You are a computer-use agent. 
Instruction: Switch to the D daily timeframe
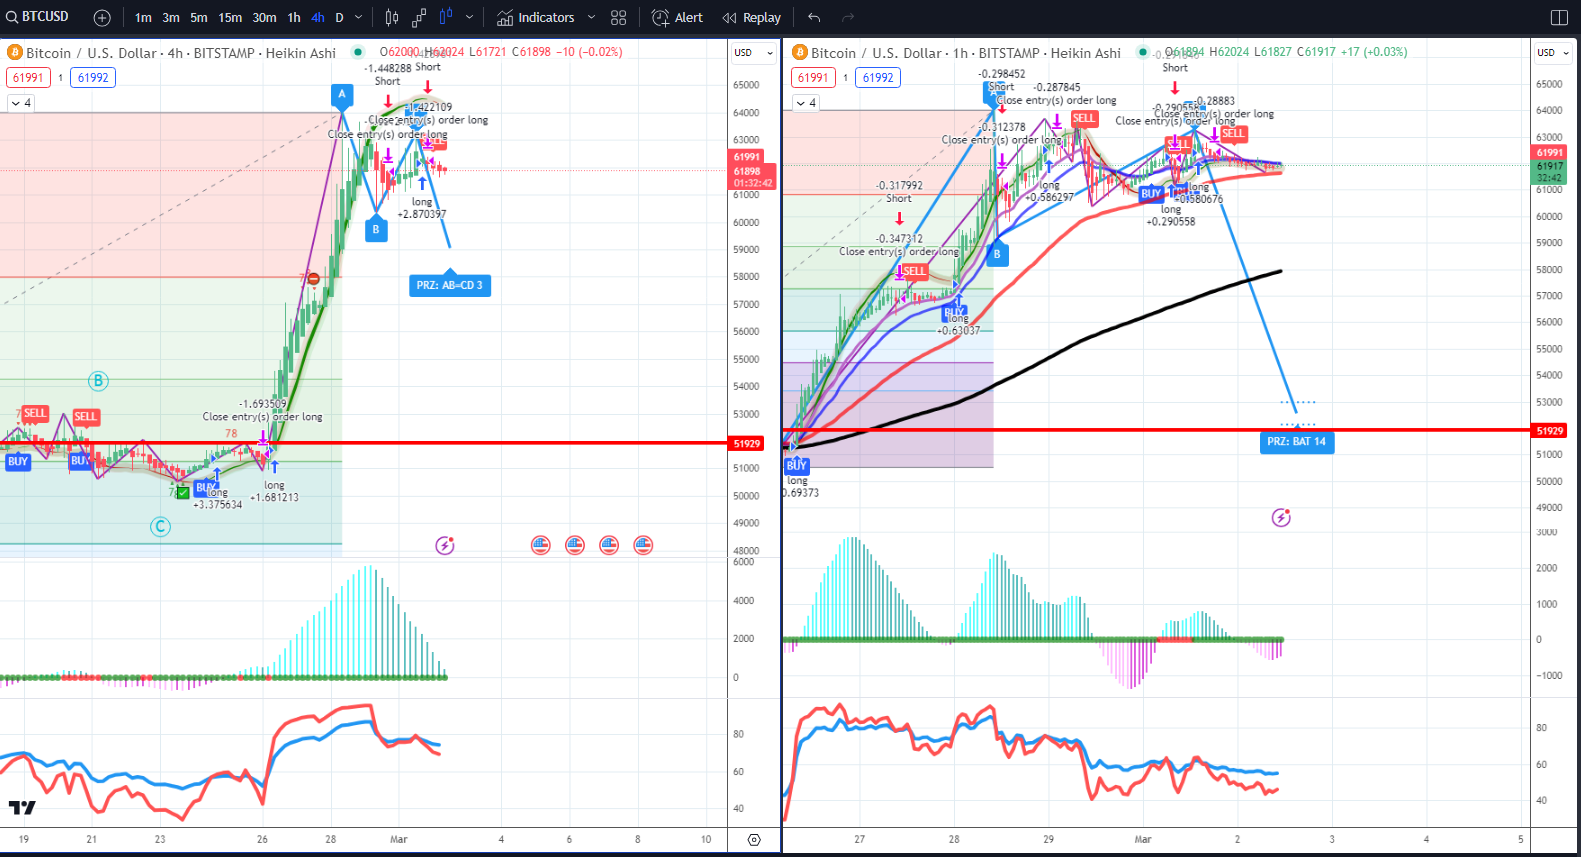click(339, 17)
